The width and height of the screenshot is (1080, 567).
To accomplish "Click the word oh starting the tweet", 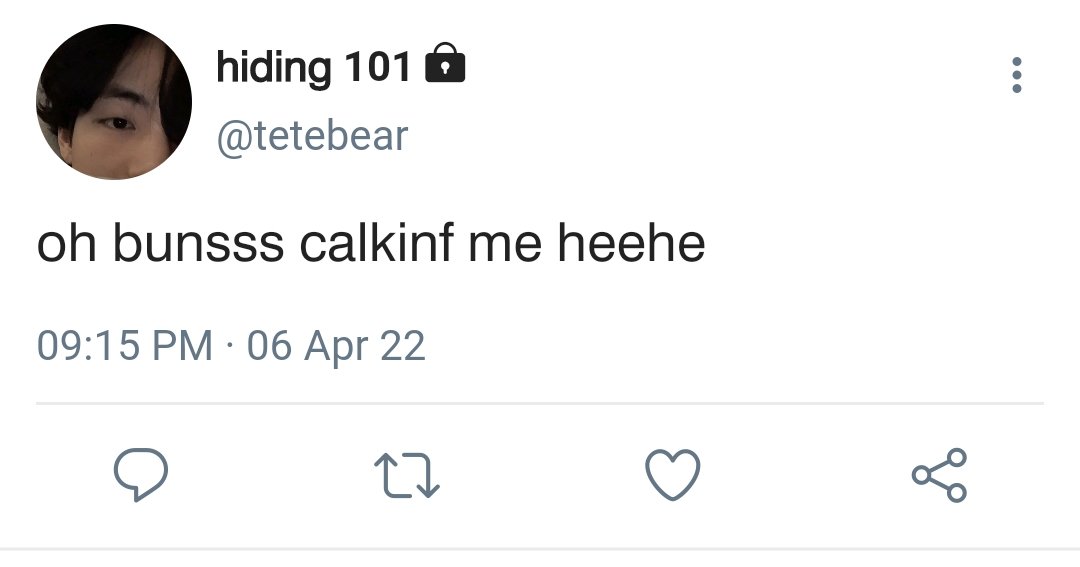I will pos(66,243).
